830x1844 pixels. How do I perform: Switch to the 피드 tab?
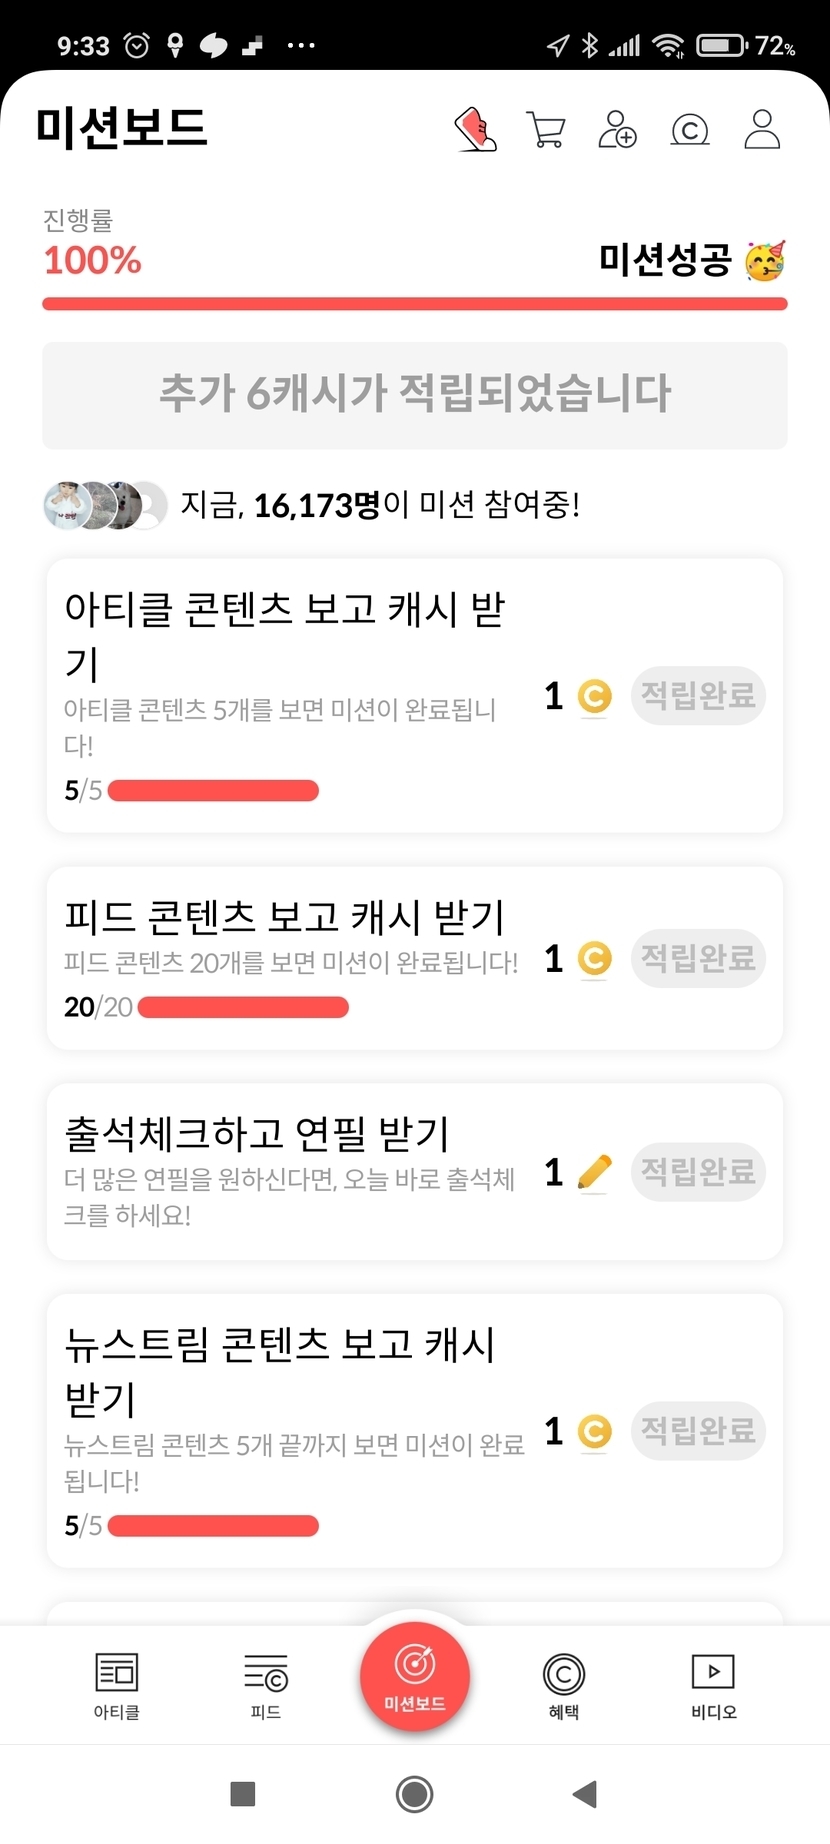(266, 1686)
